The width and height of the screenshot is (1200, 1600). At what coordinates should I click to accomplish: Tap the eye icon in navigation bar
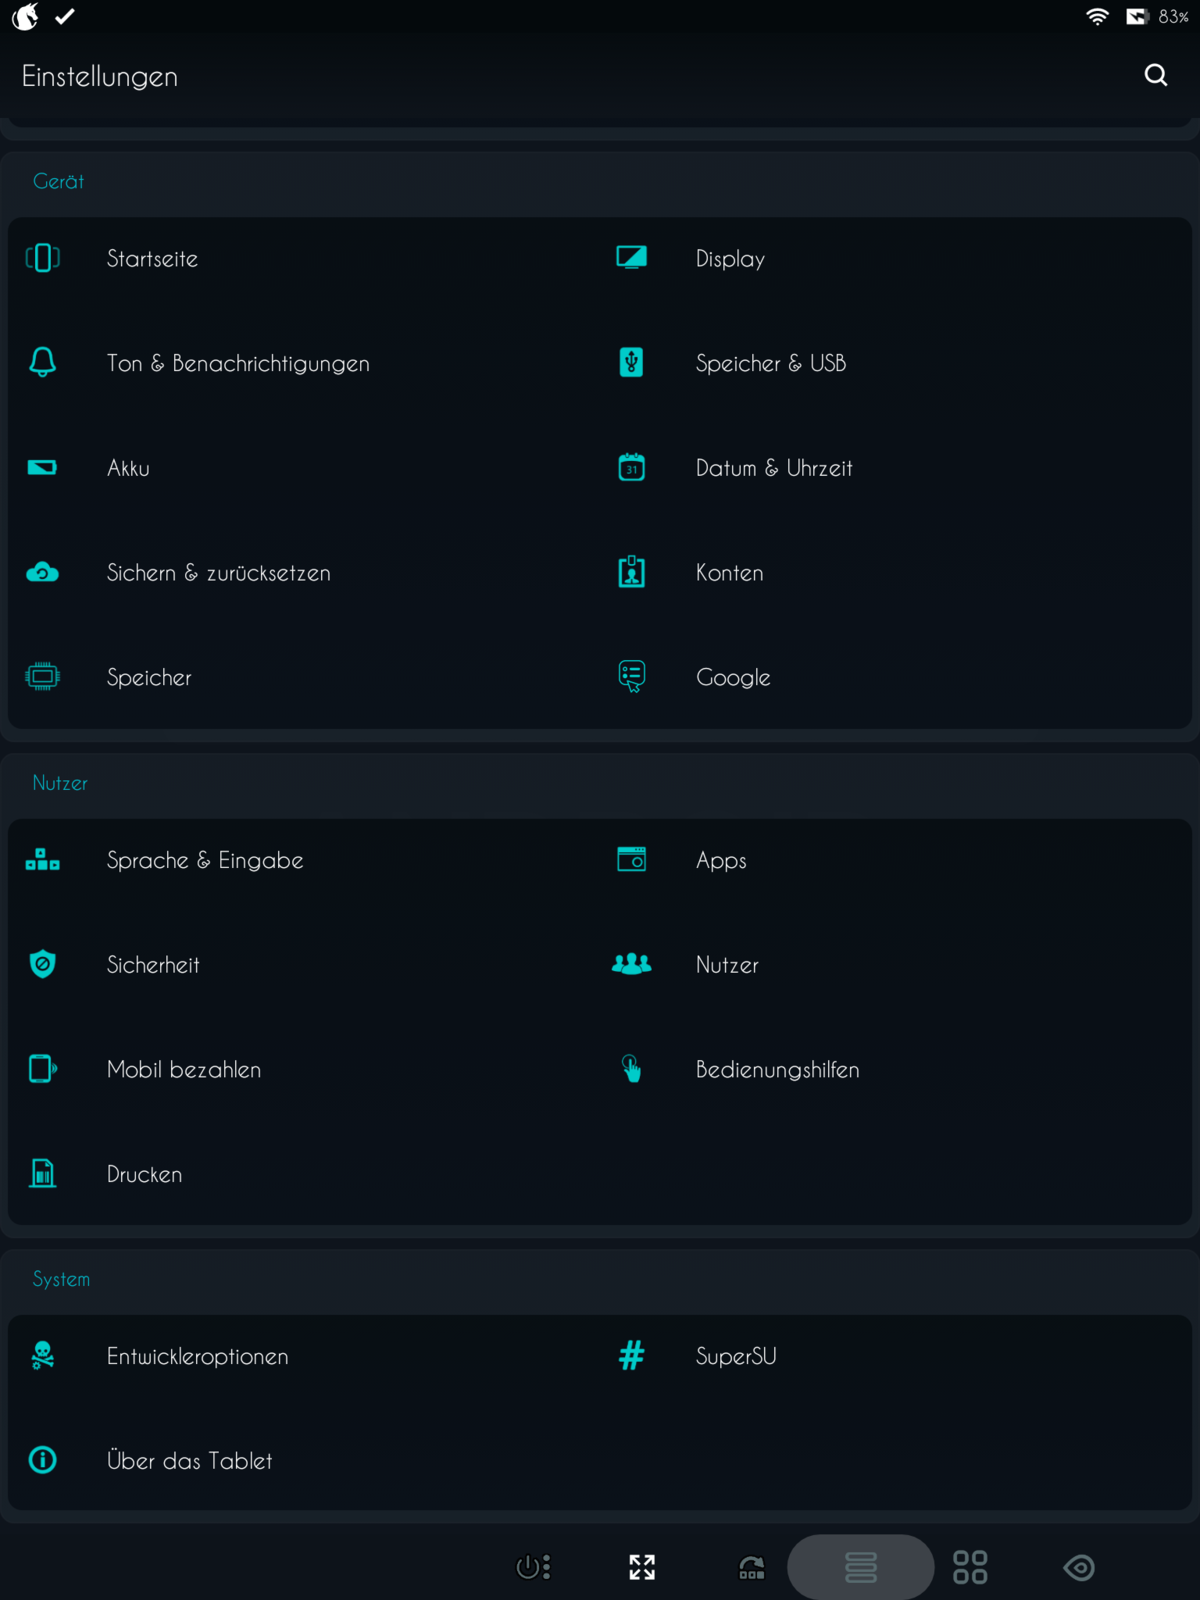1079,1567
